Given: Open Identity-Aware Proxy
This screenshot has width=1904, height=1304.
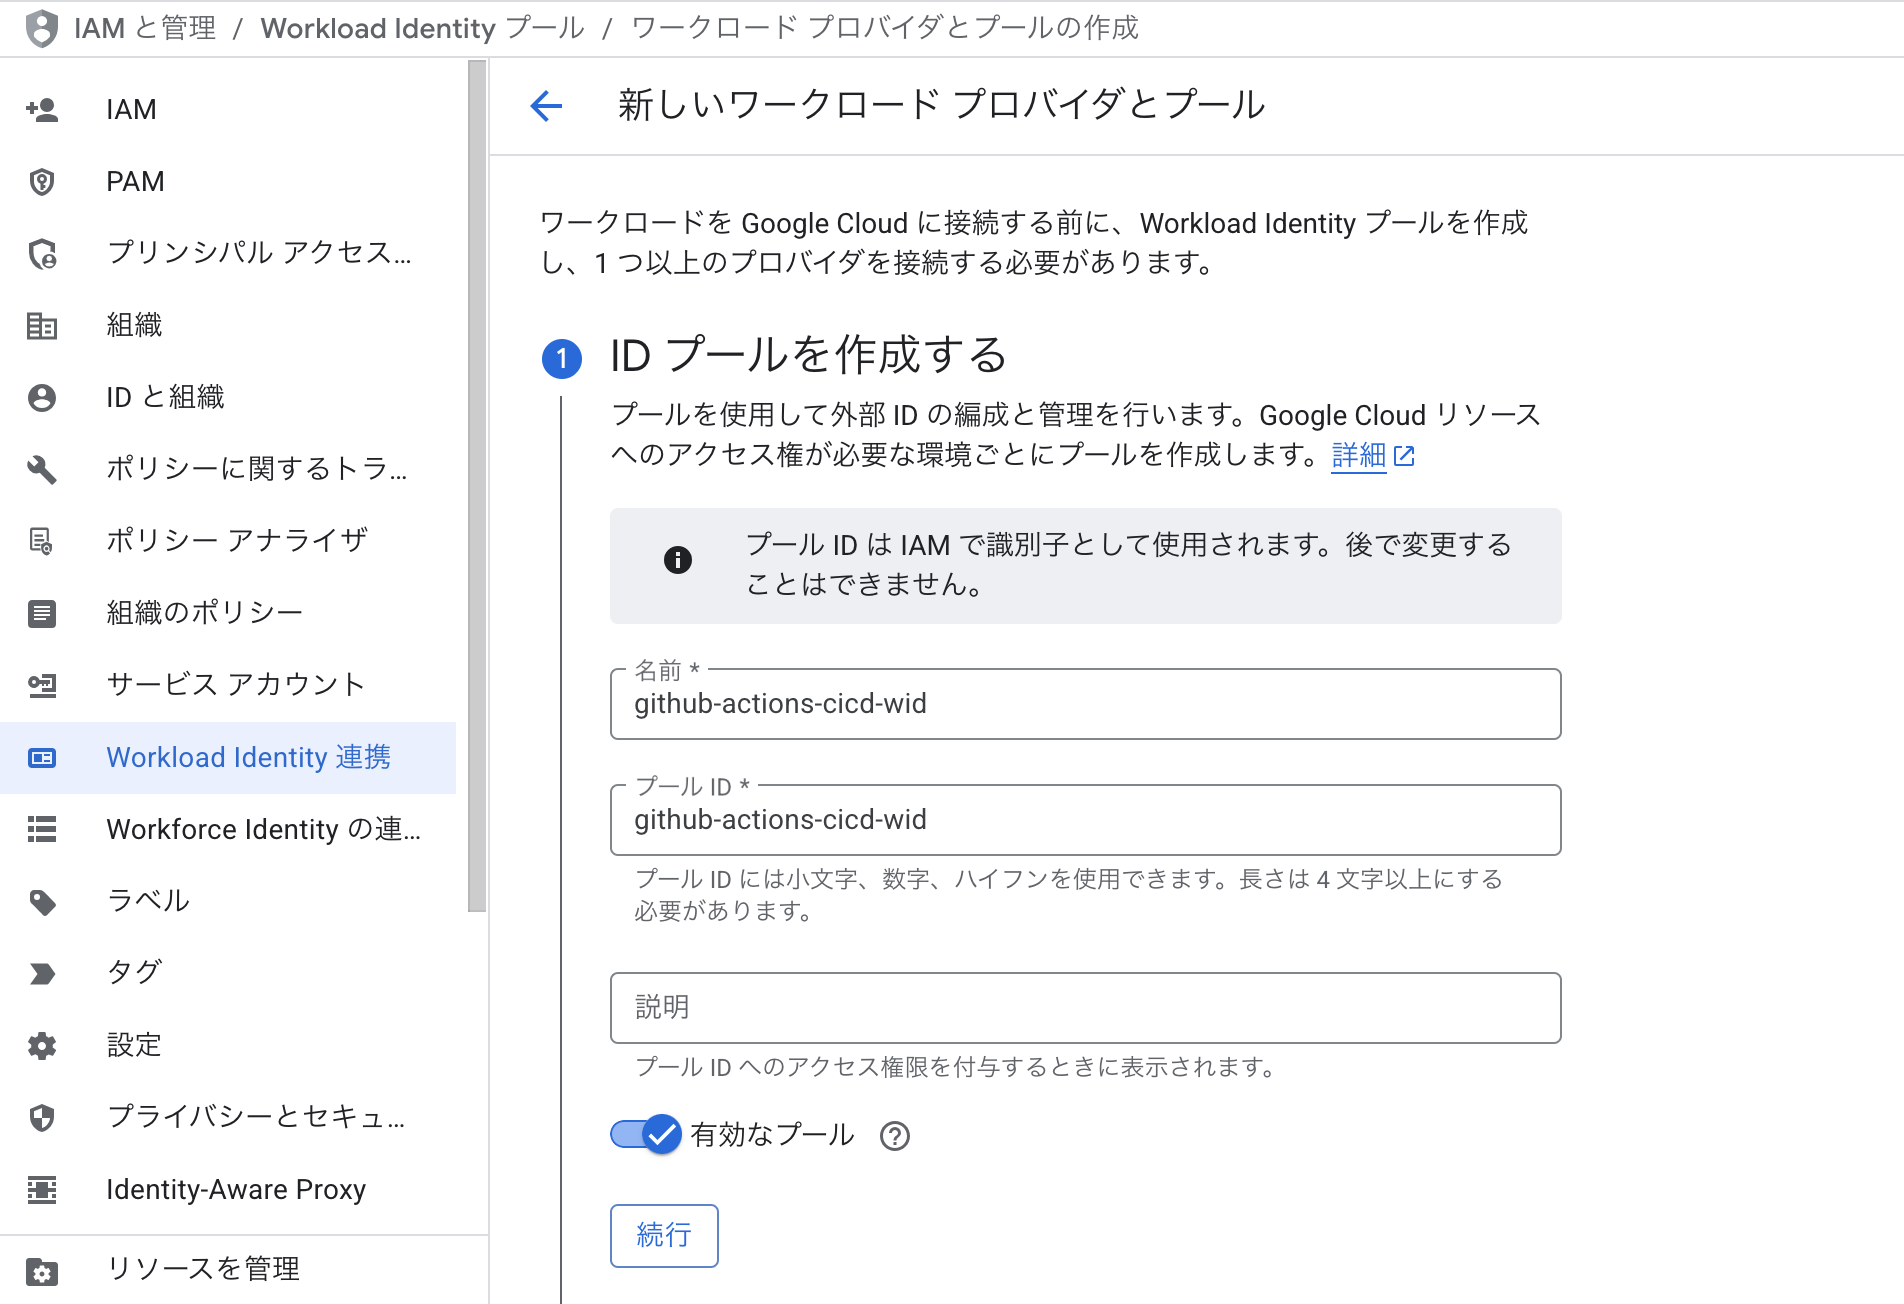Looking at the screenshot, I should pyautogui.click(x=236, y=1189).
